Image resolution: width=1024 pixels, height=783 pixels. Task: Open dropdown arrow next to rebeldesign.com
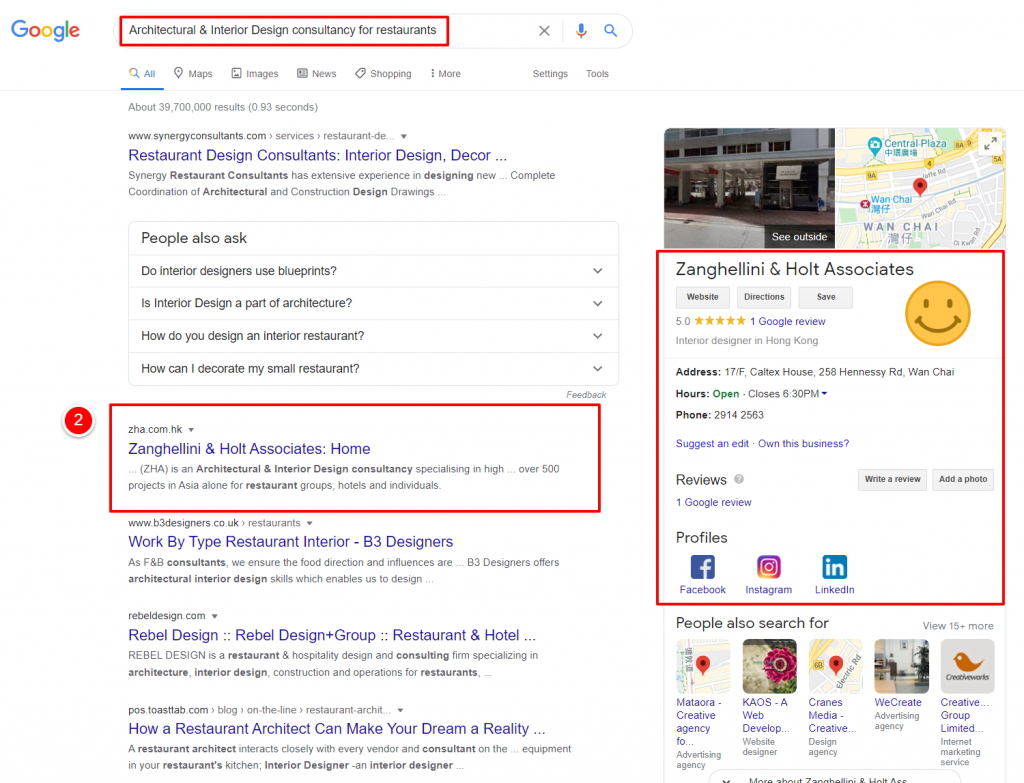pyautogui.click(x=214, y=616)
